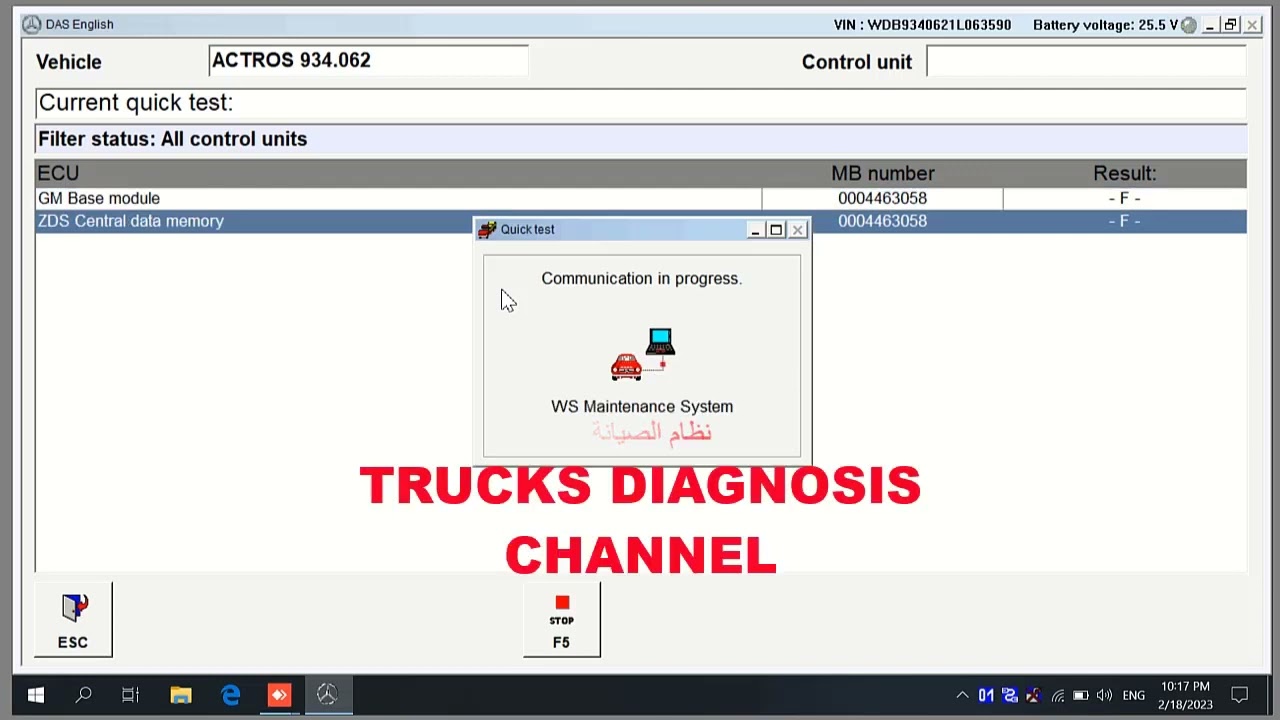Open File Explorer from the taskbar
The height and width of the screenshot is (720, 1280).
point(181,695)
